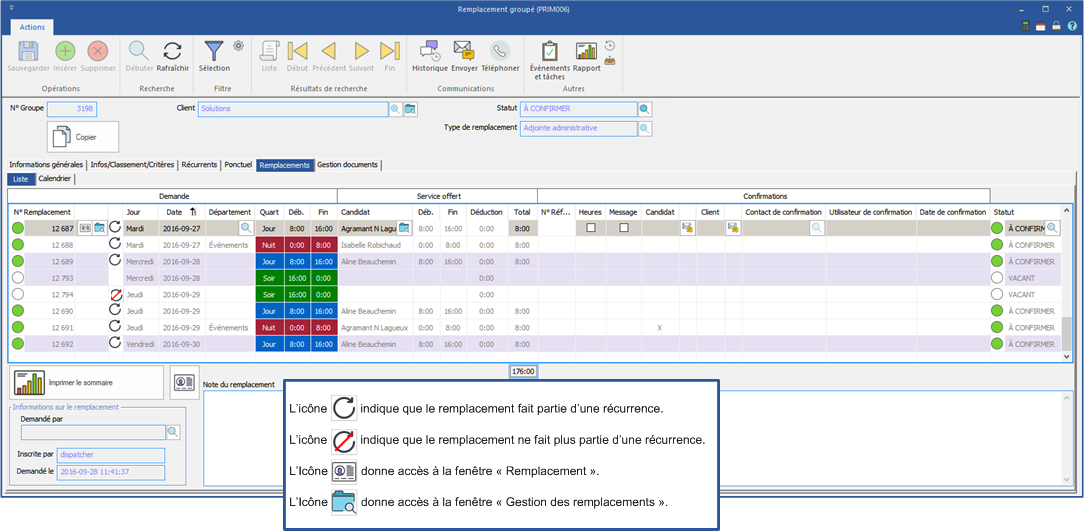
Task: Click the Sauvegarder floppy disk icon
Action: [x=28, y=52]
